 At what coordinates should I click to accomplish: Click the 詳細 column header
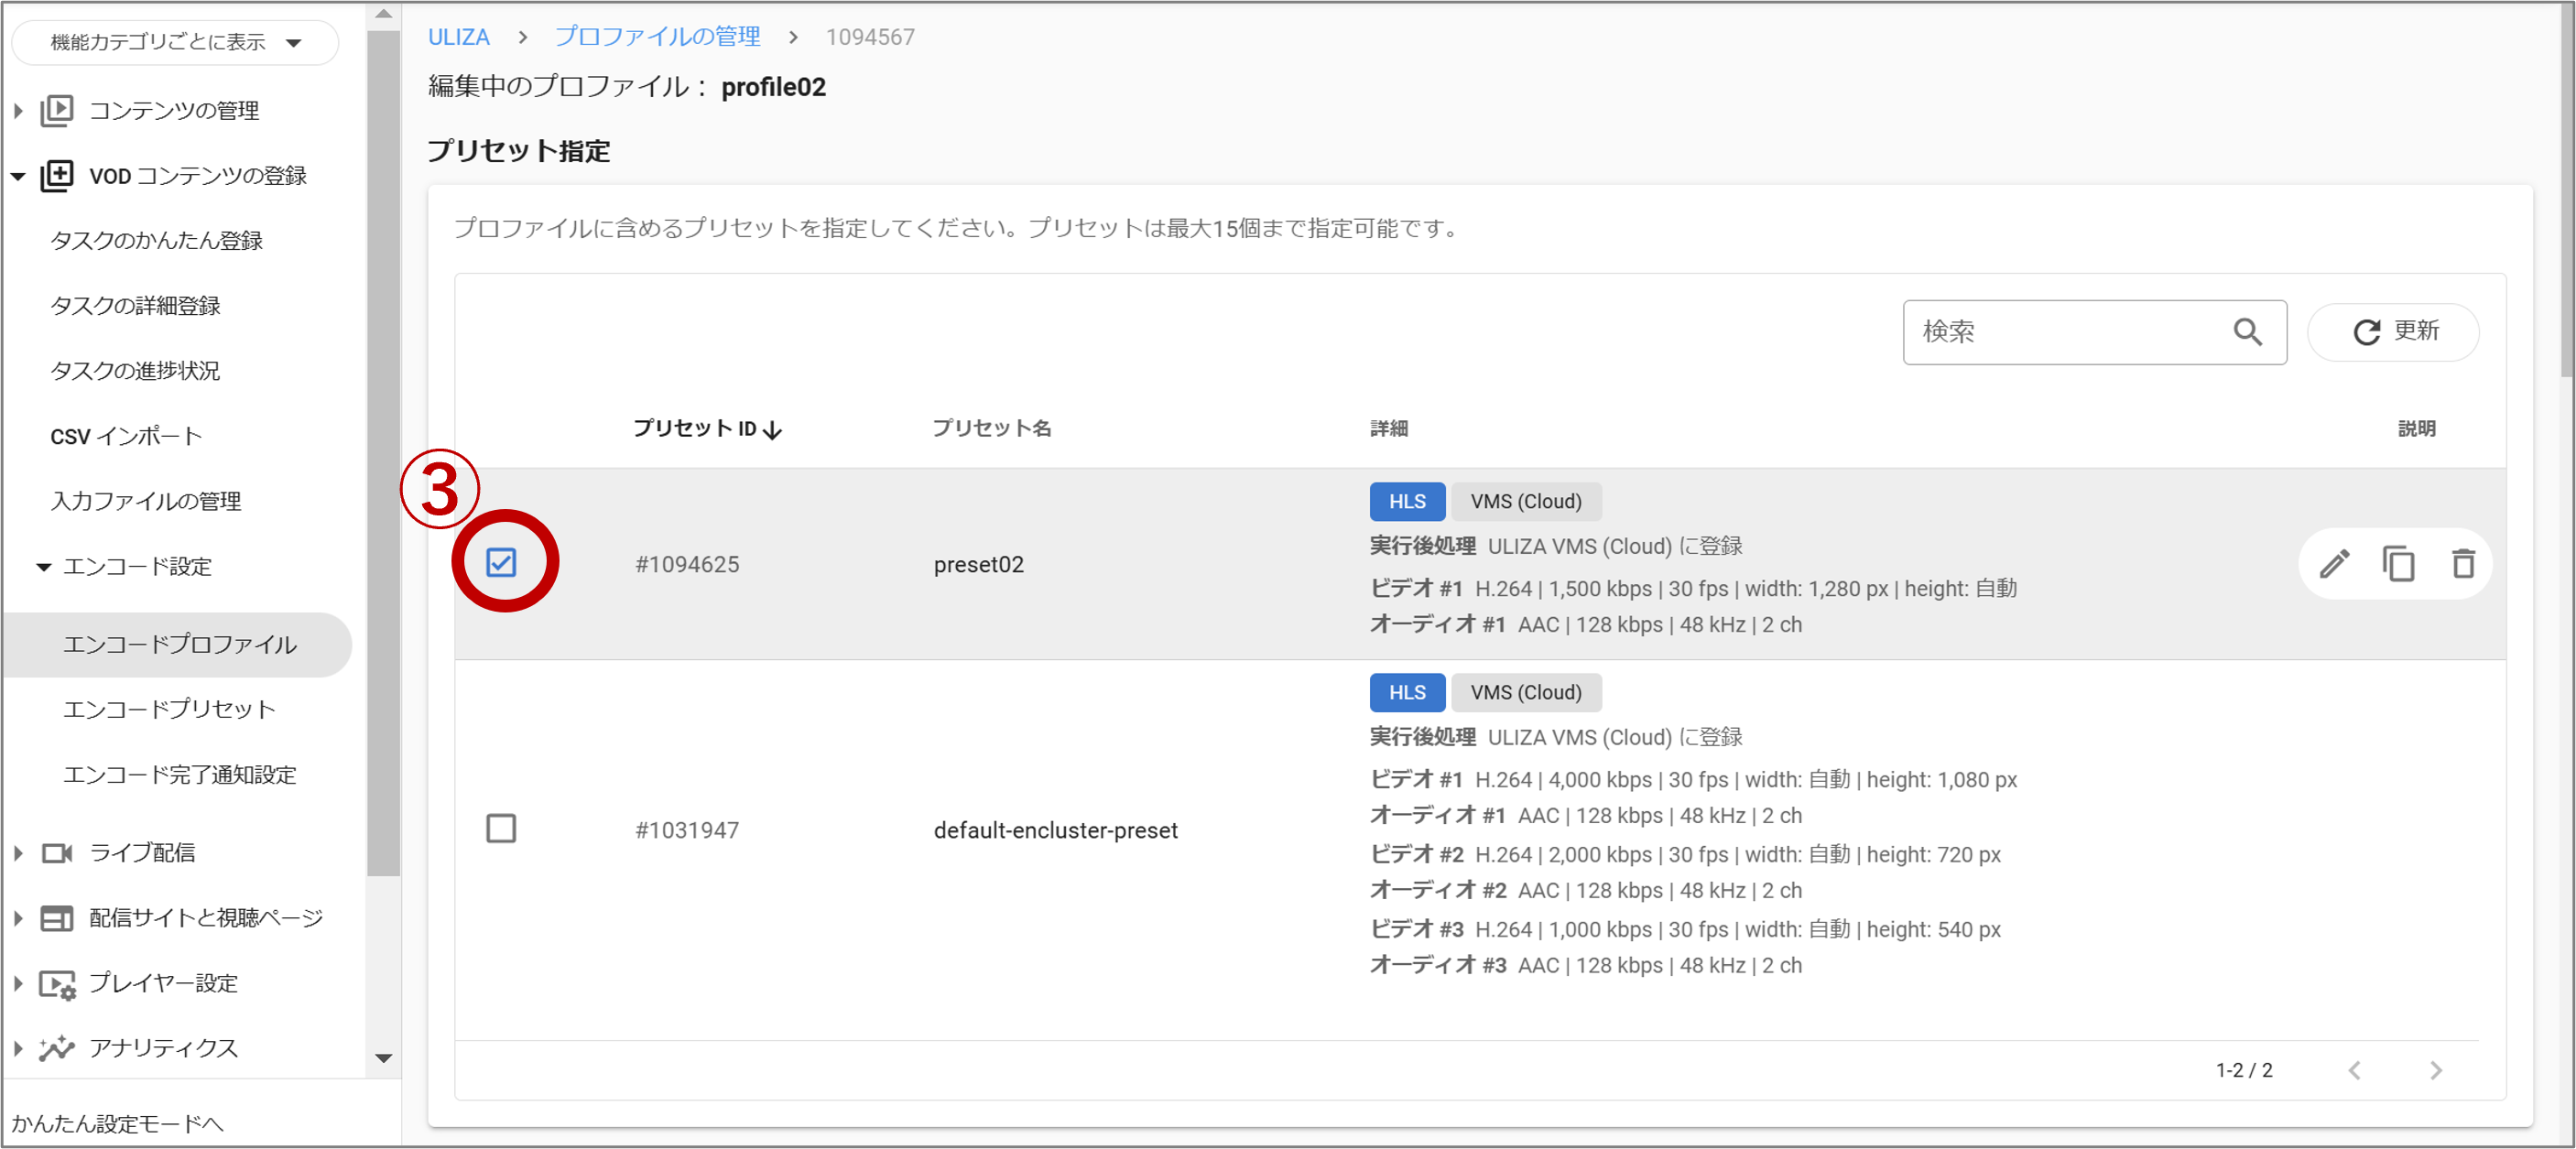(1389, 429)
